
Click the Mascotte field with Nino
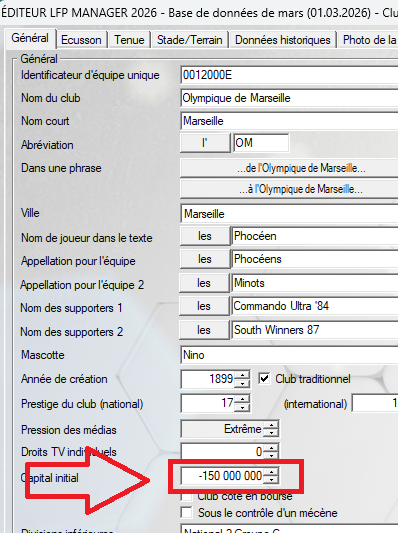point(289,355)
